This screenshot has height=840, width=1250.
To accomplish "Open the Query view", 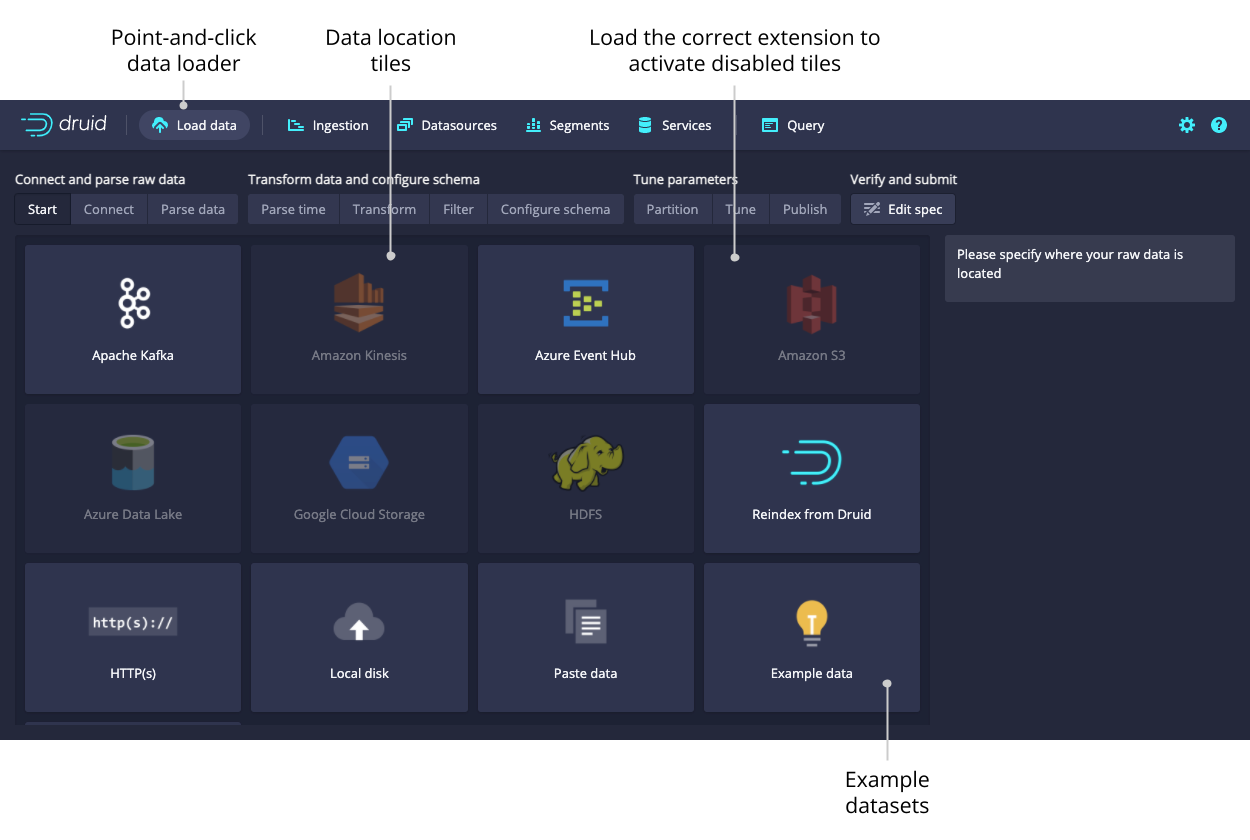I will (x=793, y=125).
